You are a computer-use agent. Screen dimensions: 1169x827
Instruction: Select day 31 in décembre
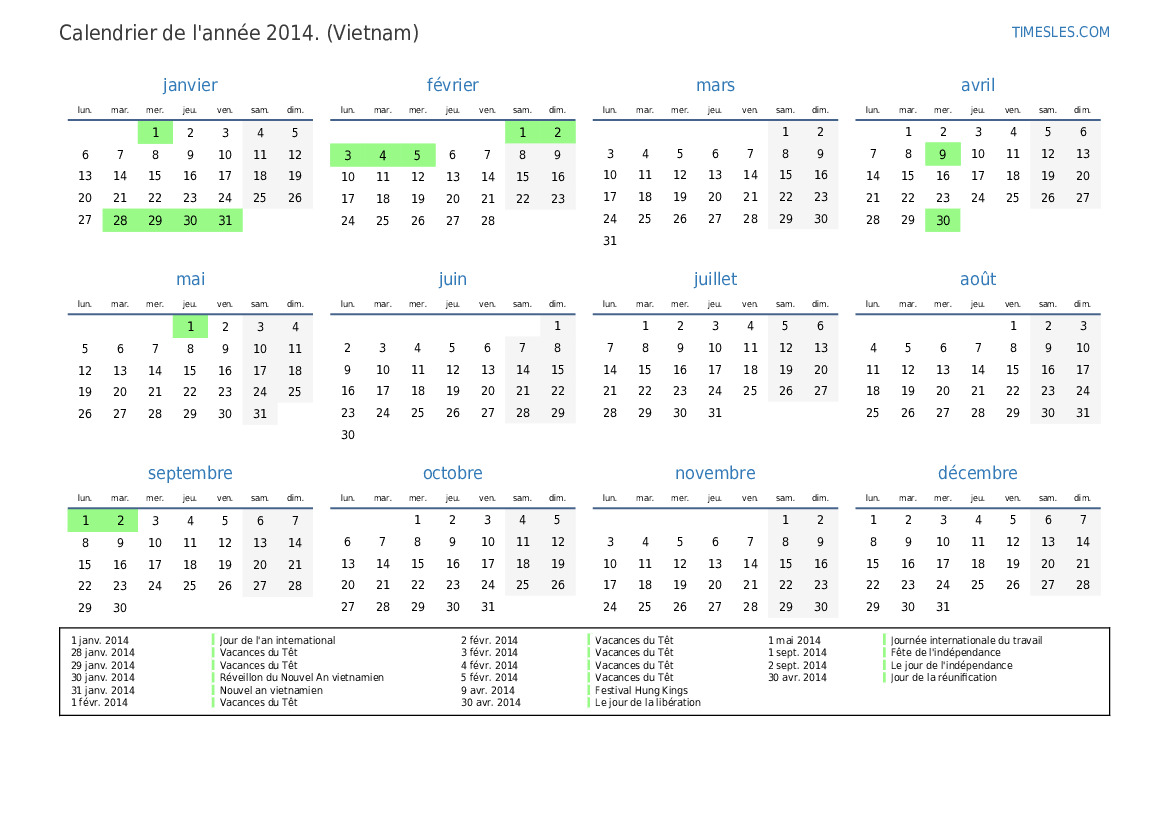click(x=942, y=607)
